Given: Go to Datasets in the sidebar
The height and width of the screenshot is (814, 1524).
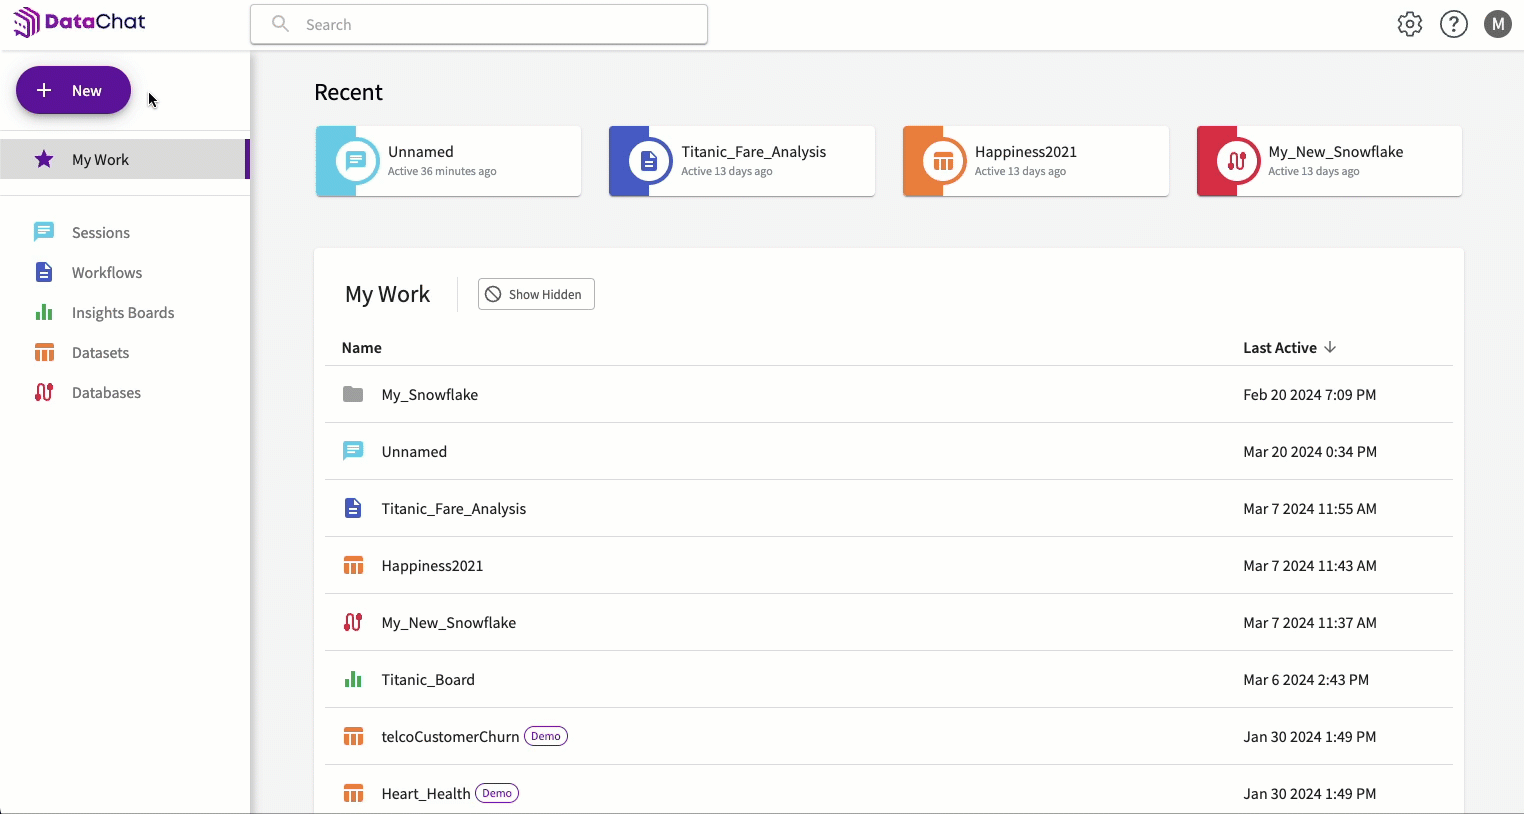Looking at the screenshot, I should pos(100,352).
